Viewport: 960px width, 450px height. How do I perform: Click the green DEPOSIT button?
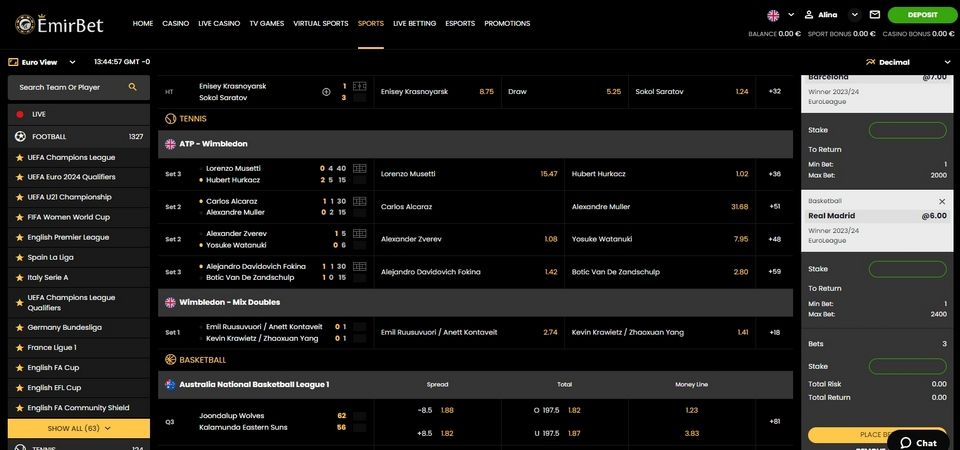pos(922,15)
